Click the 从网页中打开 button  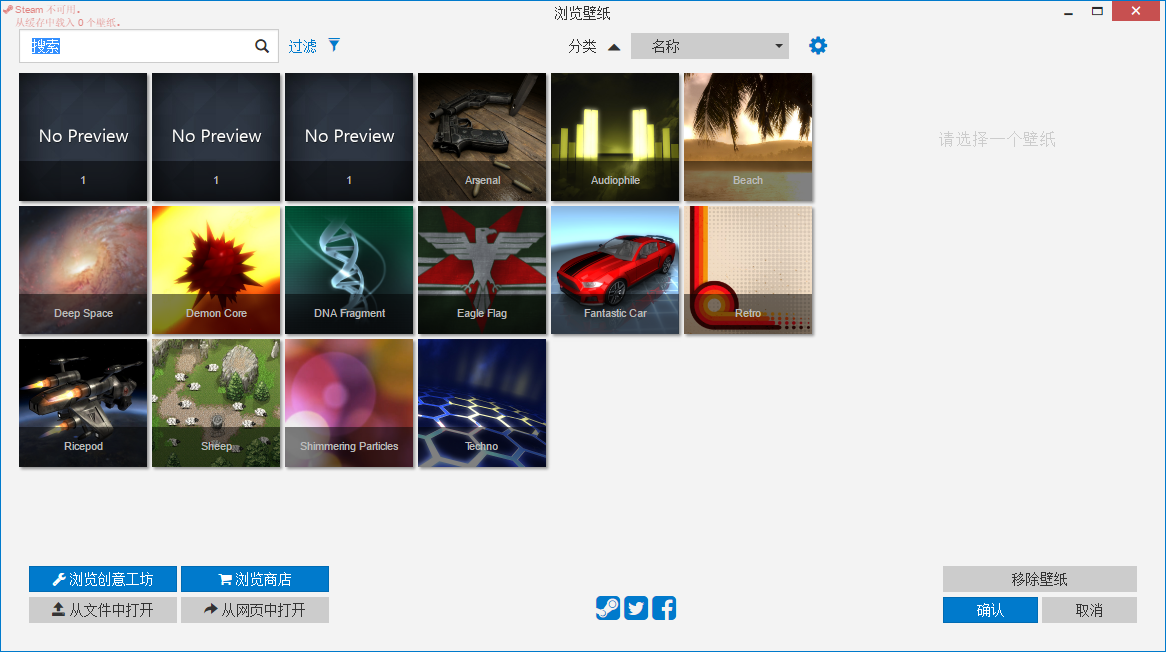pos(255,609)
